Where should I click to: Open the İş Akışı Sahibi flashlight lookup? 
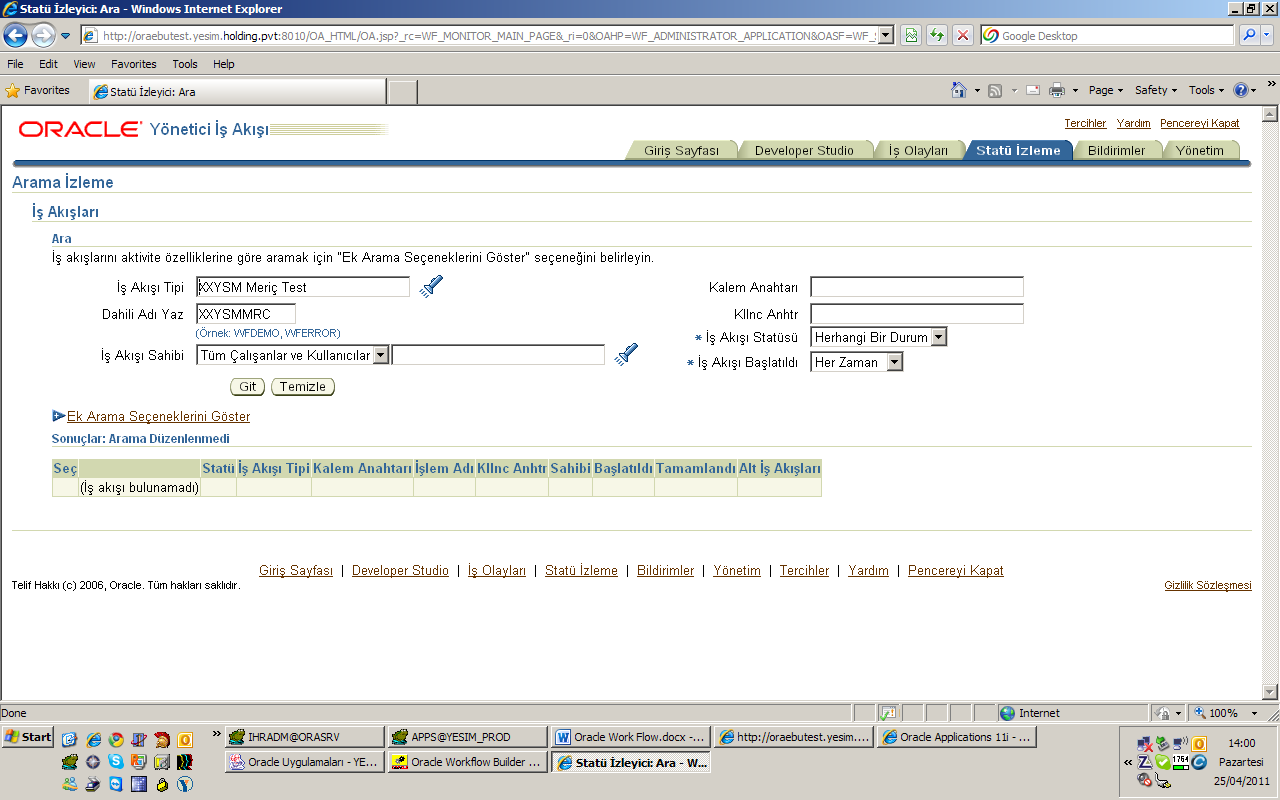point(626,354)
